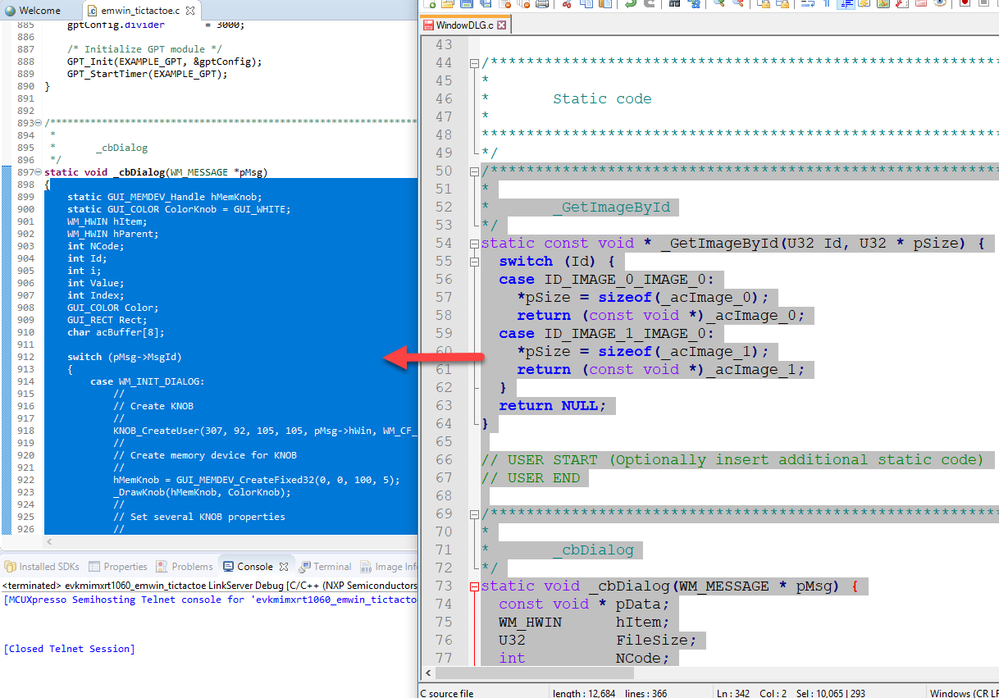
Task: Click the Print icon in Notepad++ toolbar
Action: point(542,3)
